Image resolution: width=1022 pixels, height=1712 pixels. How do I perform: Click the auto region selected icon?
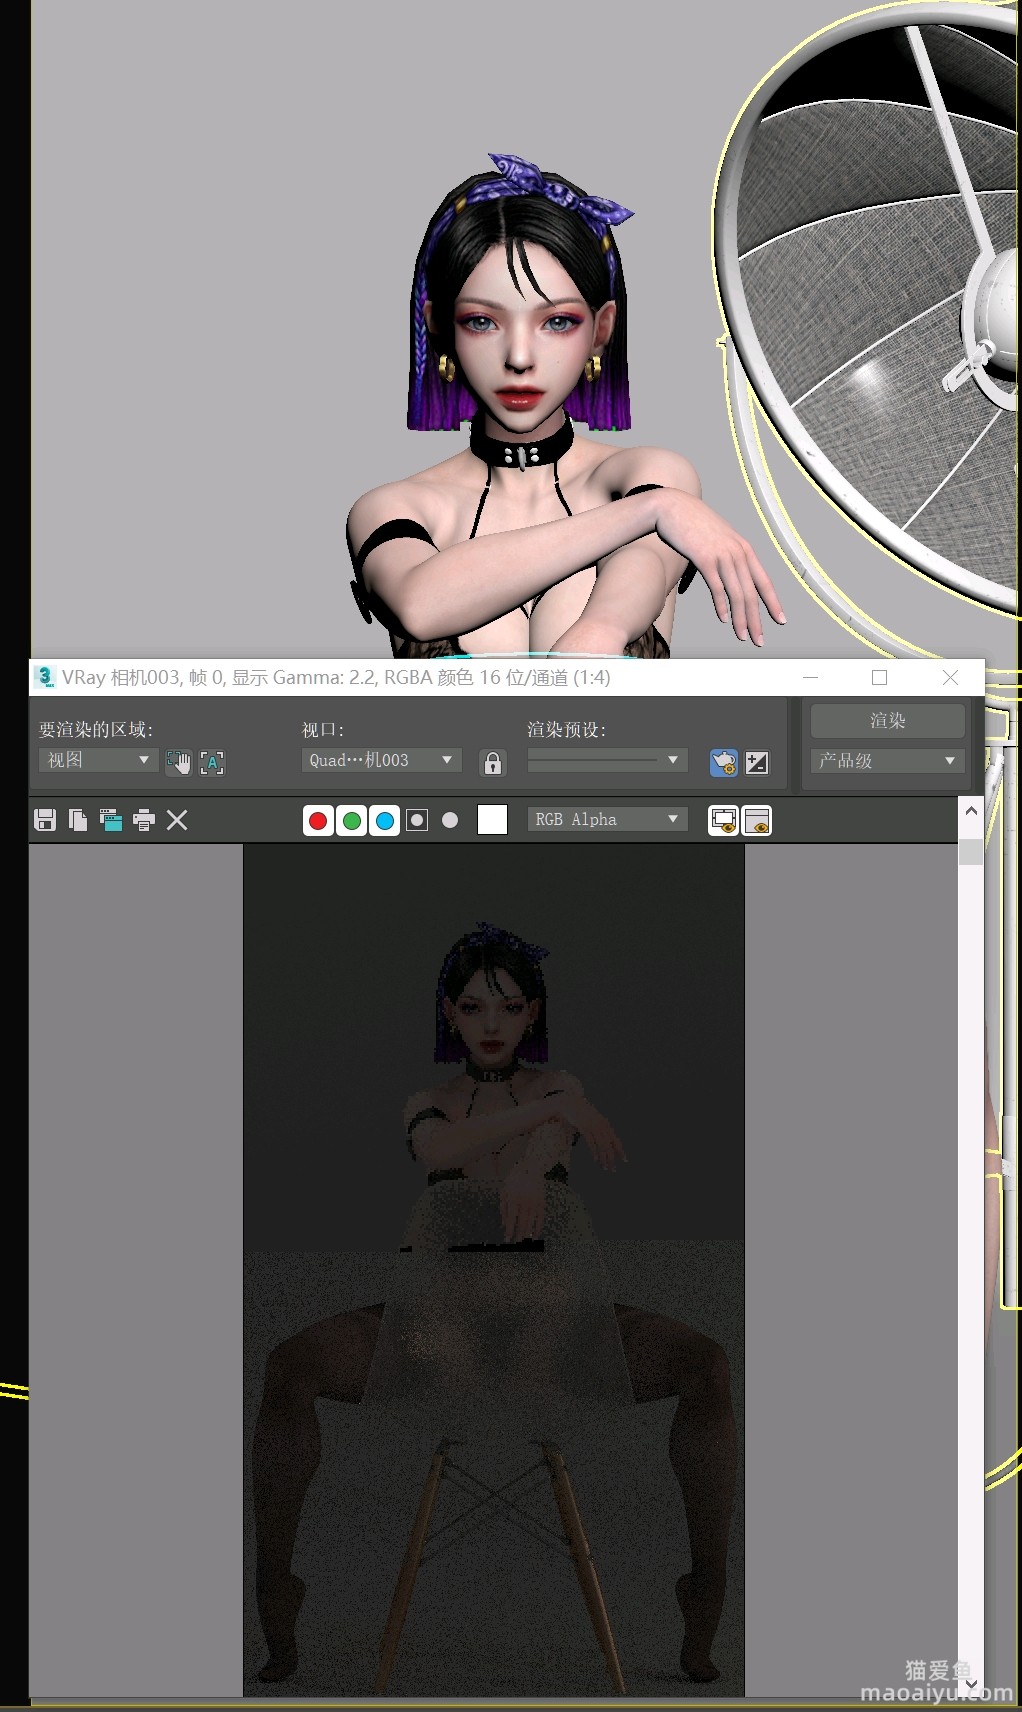212,762
